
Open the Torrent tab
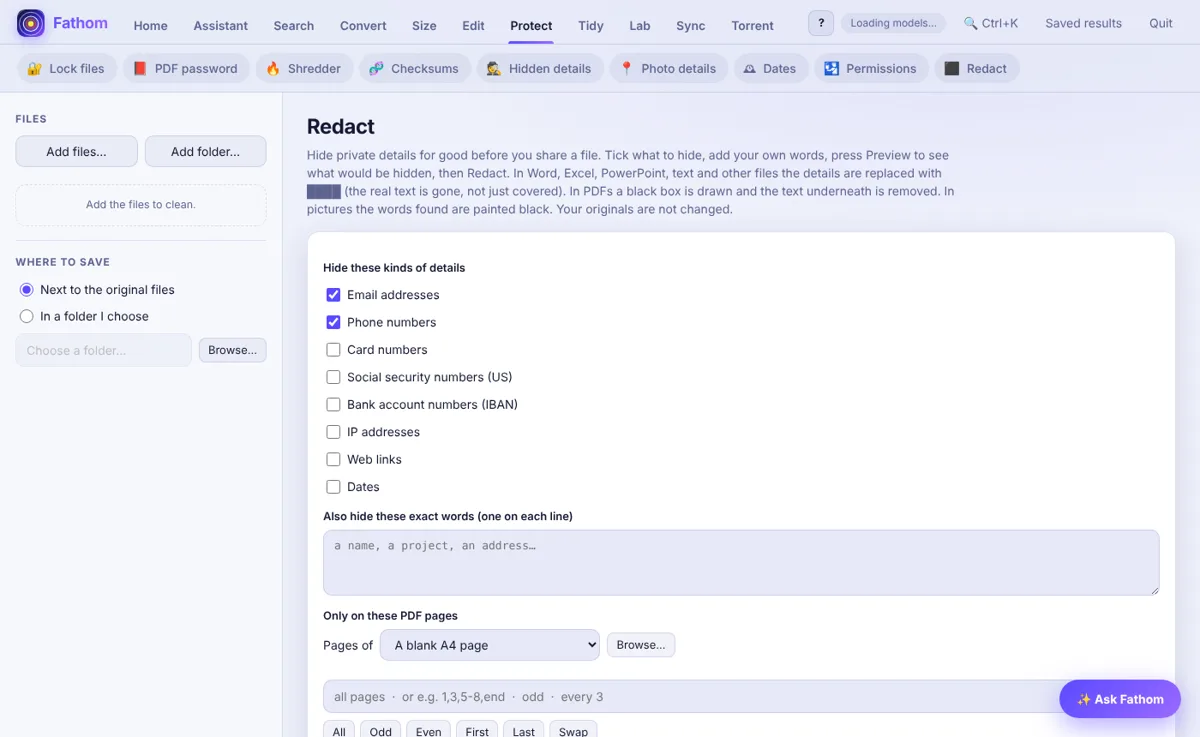[753, 26]
